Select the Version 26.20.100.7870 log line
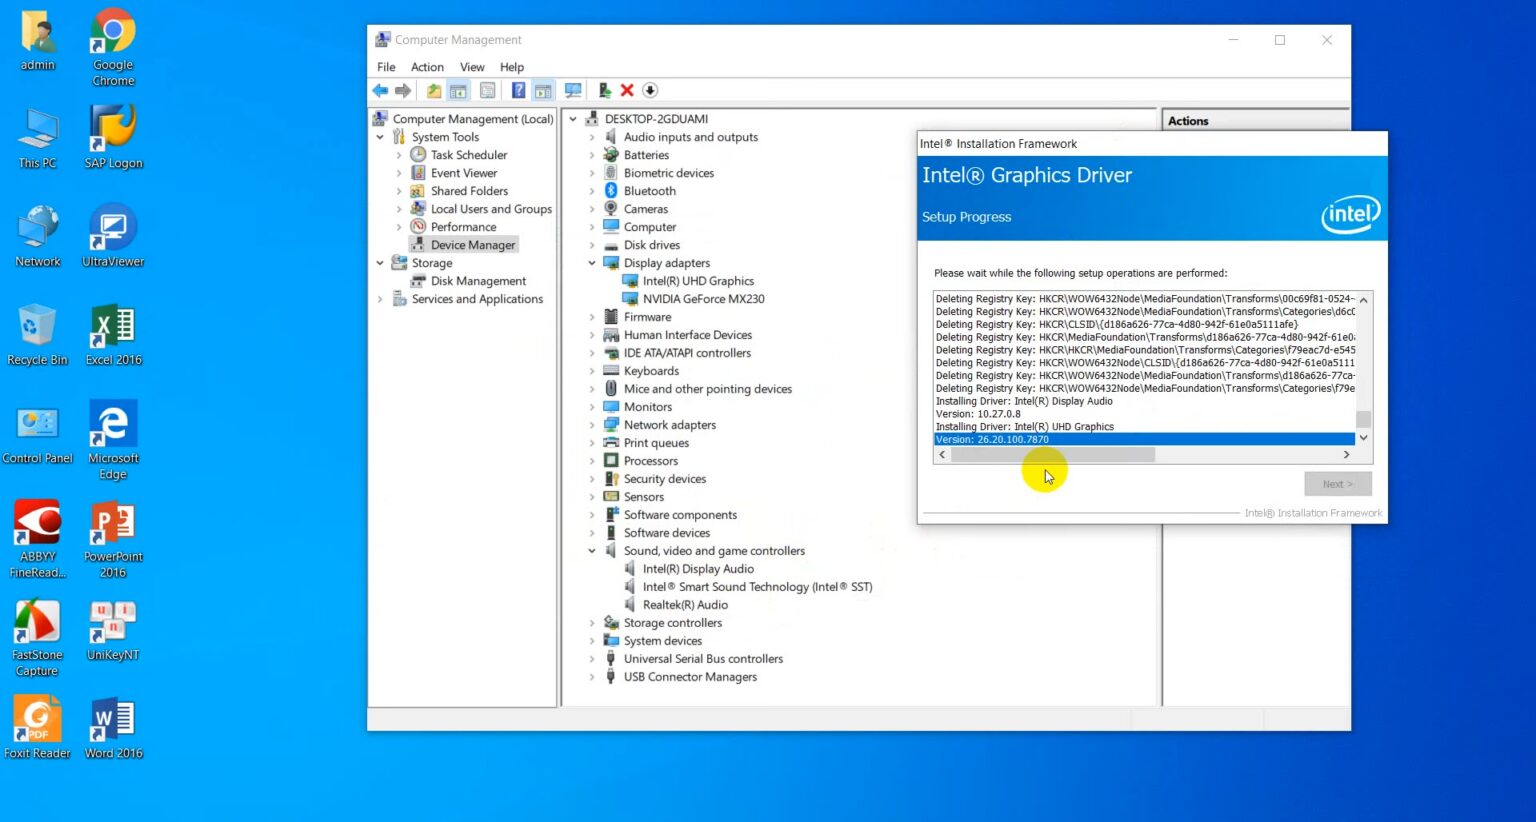Viewport: 1536px width, 822px height. coord(1100,439)
